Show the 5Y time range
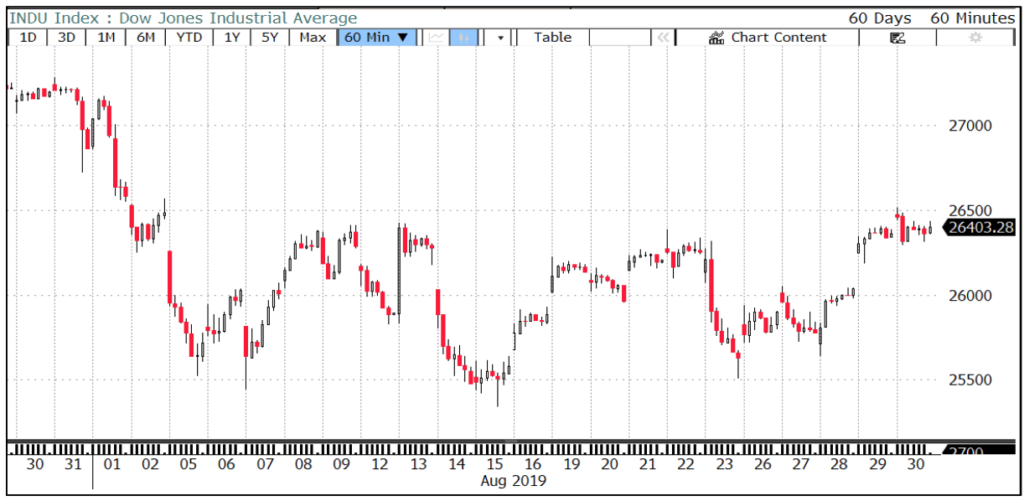 coord(270,37)
